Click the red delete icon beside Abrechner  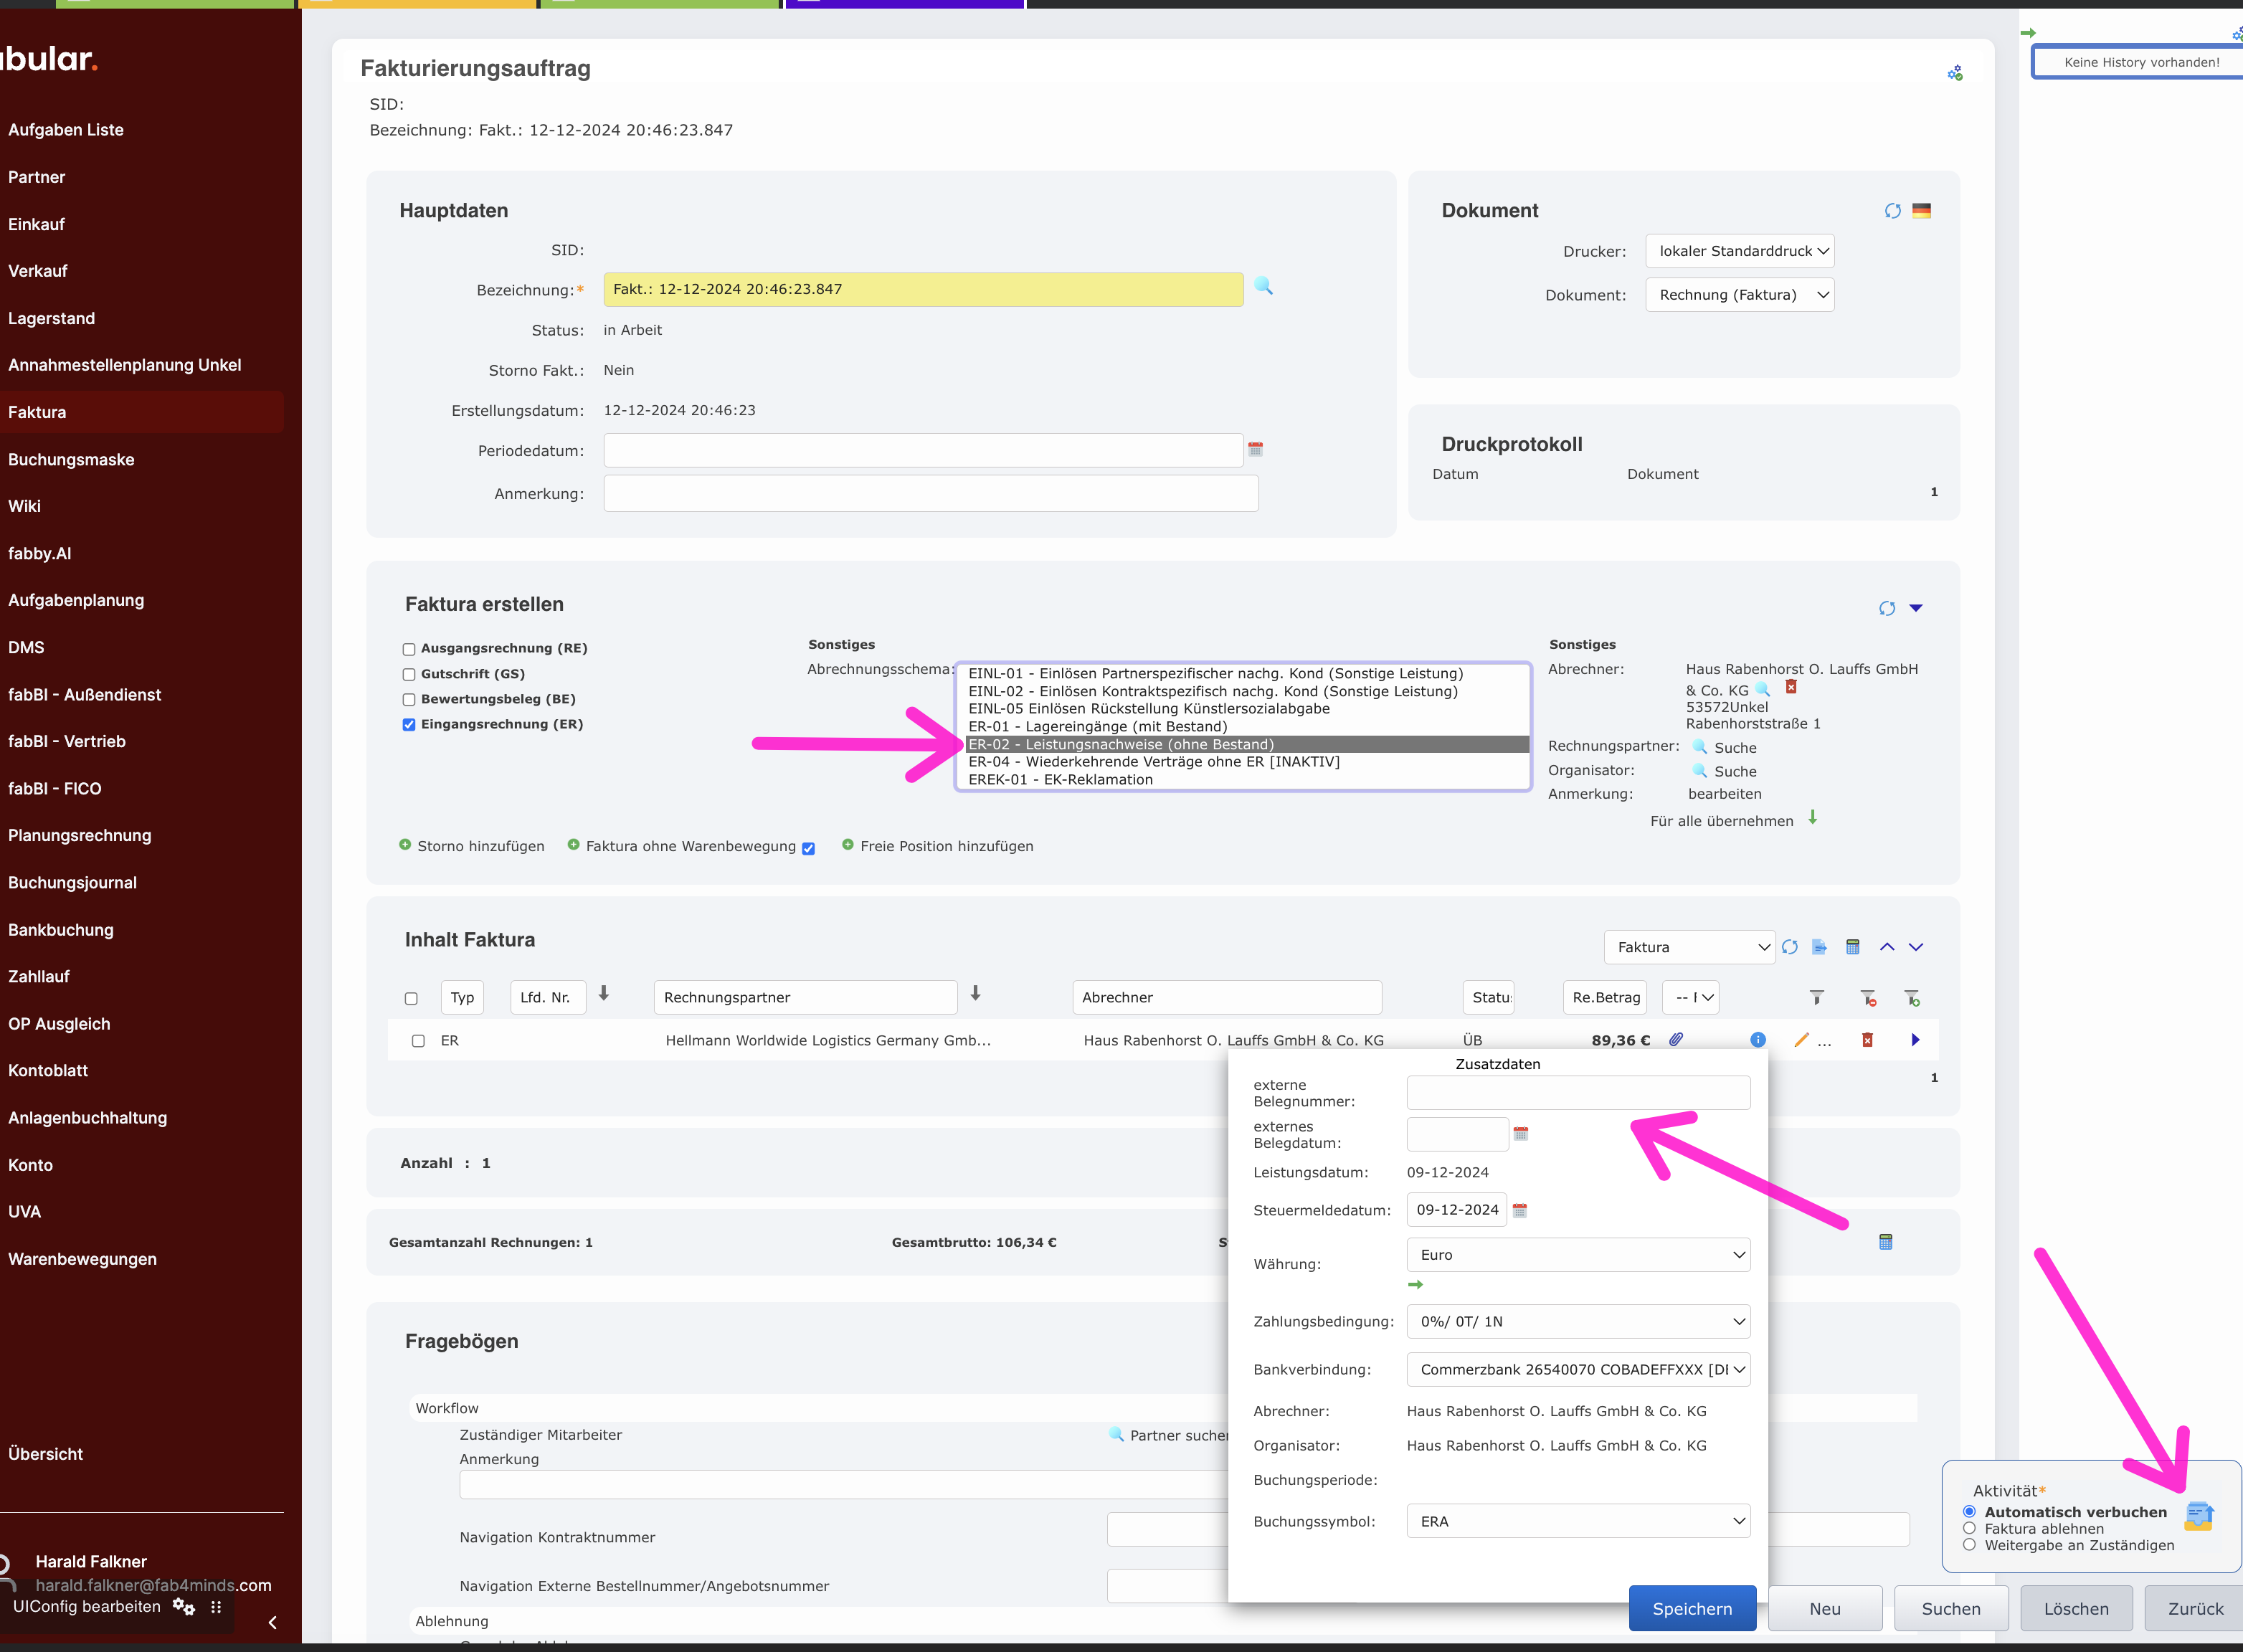(x=1791, y=687)
